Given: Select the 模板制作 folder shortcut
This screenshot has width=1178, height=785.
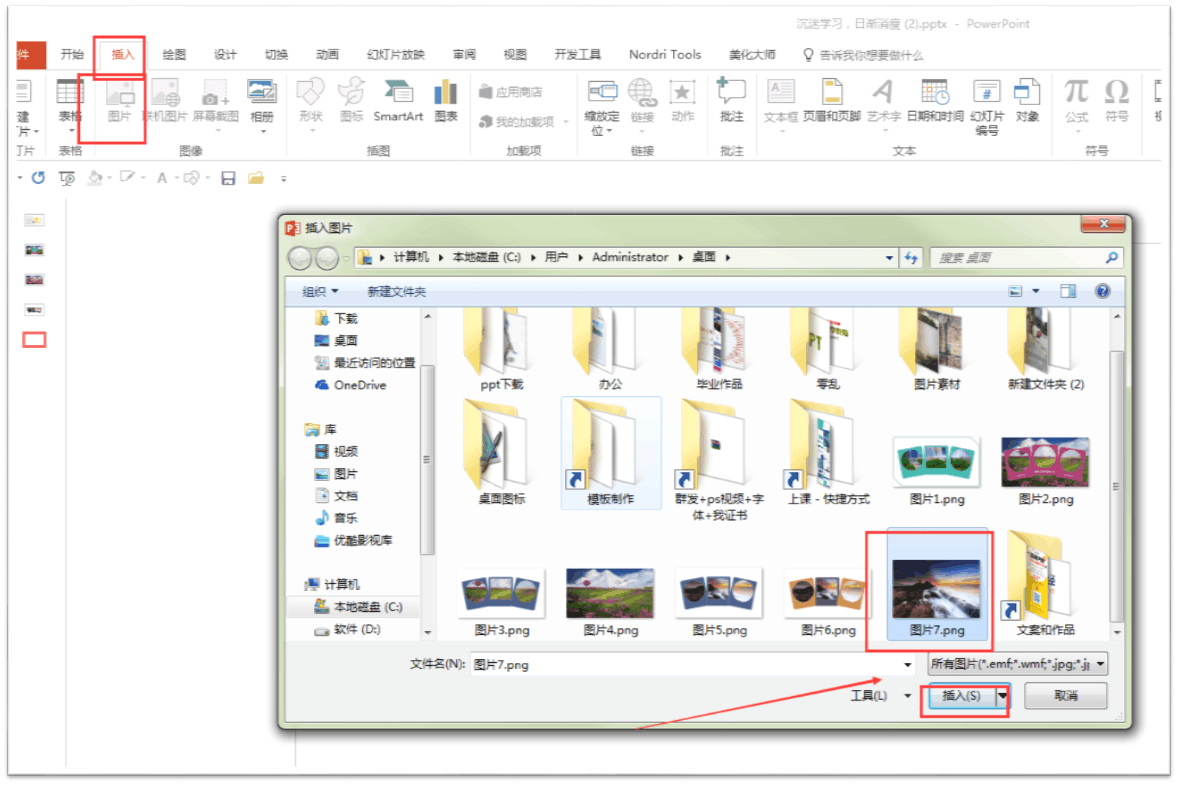Looking at the screenshot, I should point(611,454).
